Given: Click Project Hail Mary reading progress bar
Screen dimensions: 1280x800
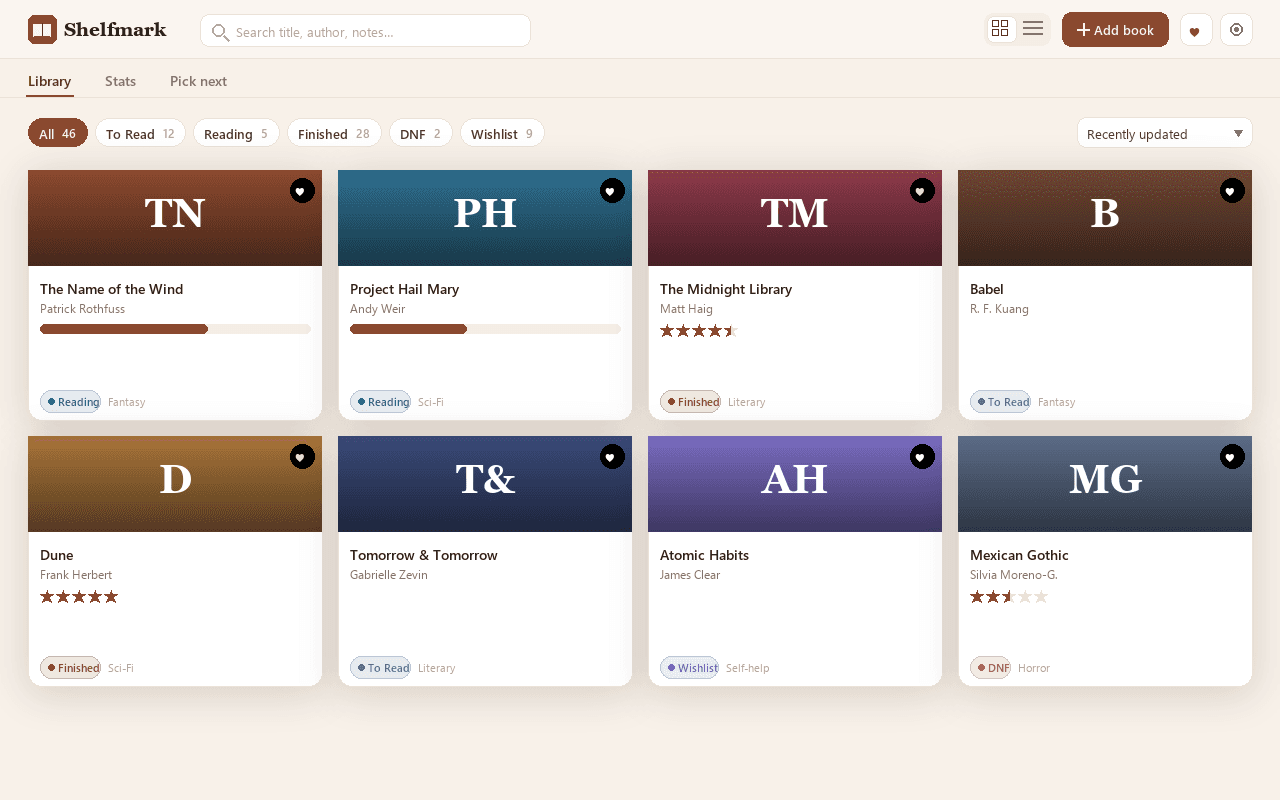Looking at the screenshot, I should (485, 329).
